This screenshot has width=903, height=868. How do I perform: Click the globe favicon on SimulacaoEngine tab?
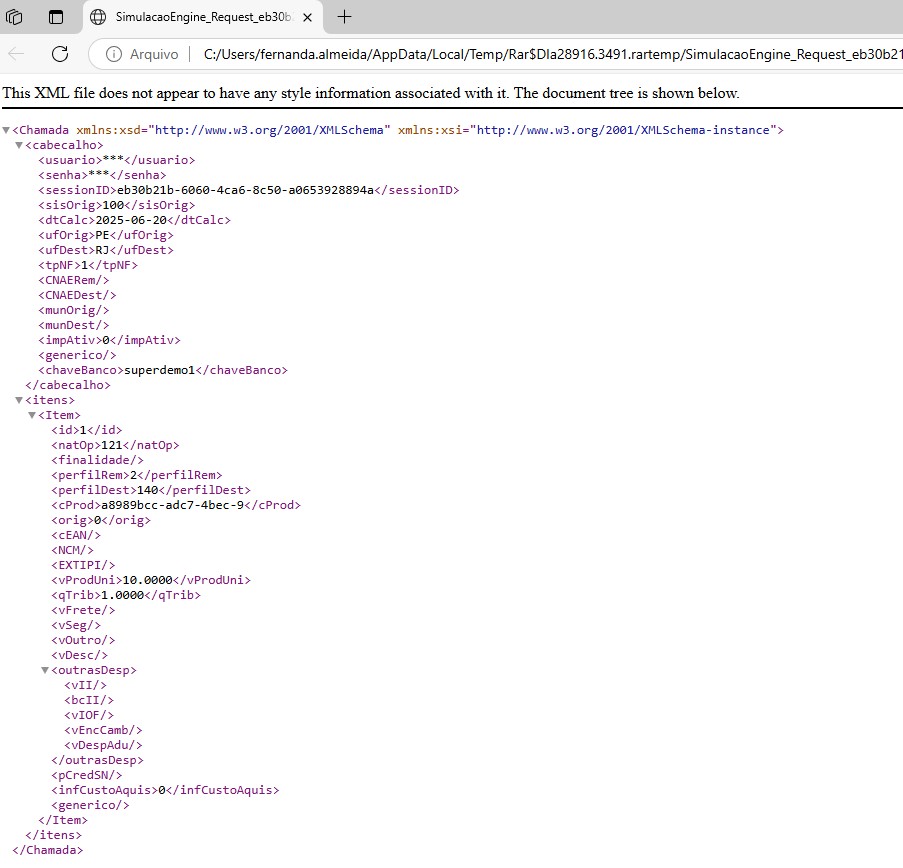pyautogui.click(x=98, y=17)
